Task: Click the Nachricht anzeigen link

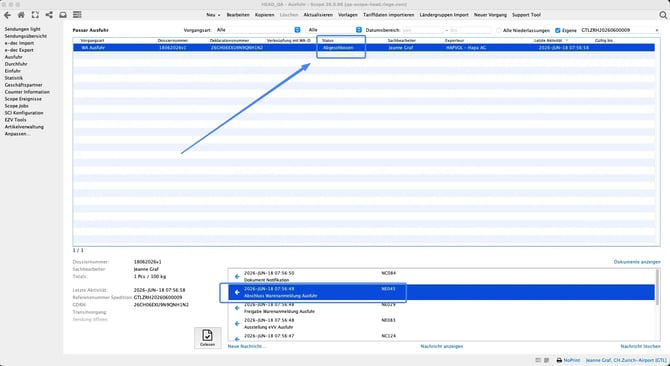Action: 442,346
